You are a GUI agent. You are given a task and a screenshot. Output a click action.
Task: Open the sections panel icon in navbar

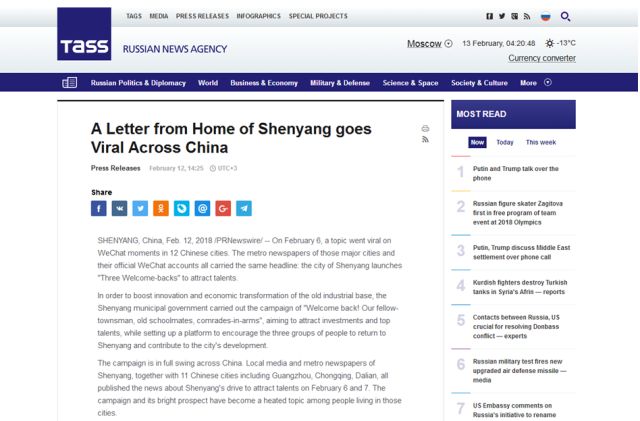click(x=69, y=83)
